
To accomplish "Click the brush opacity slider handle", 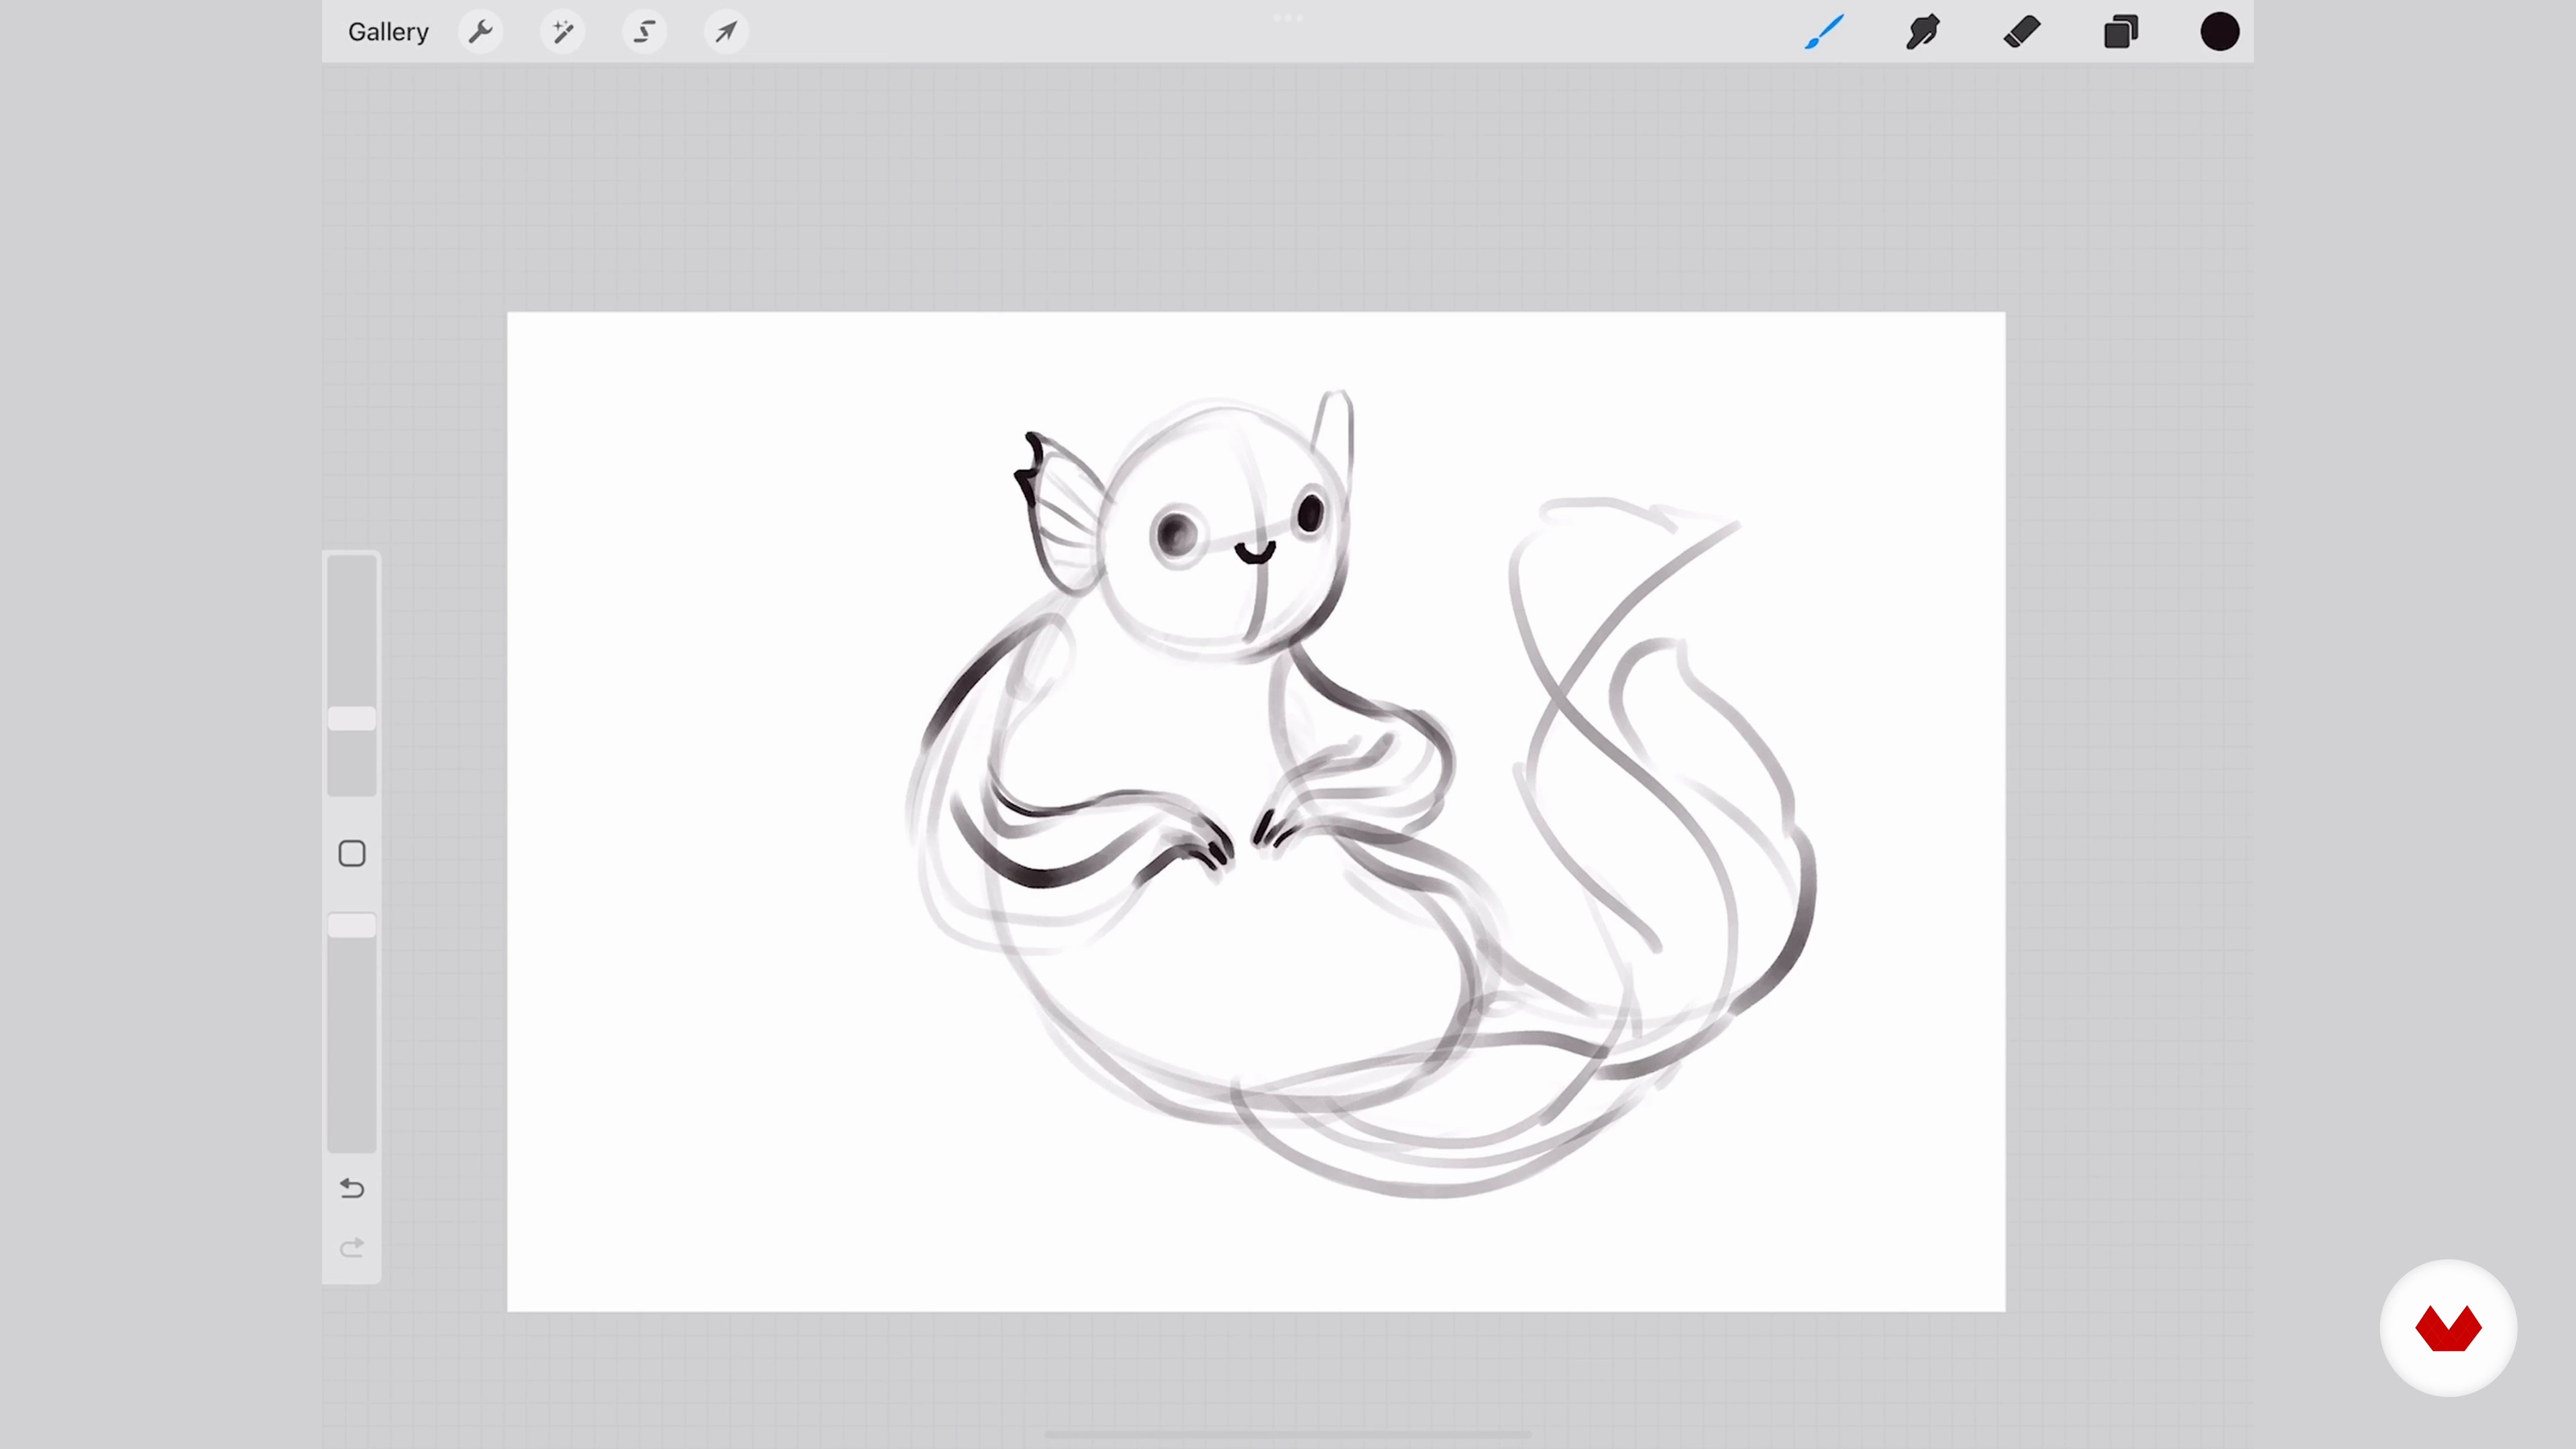I will click(352, 925).
